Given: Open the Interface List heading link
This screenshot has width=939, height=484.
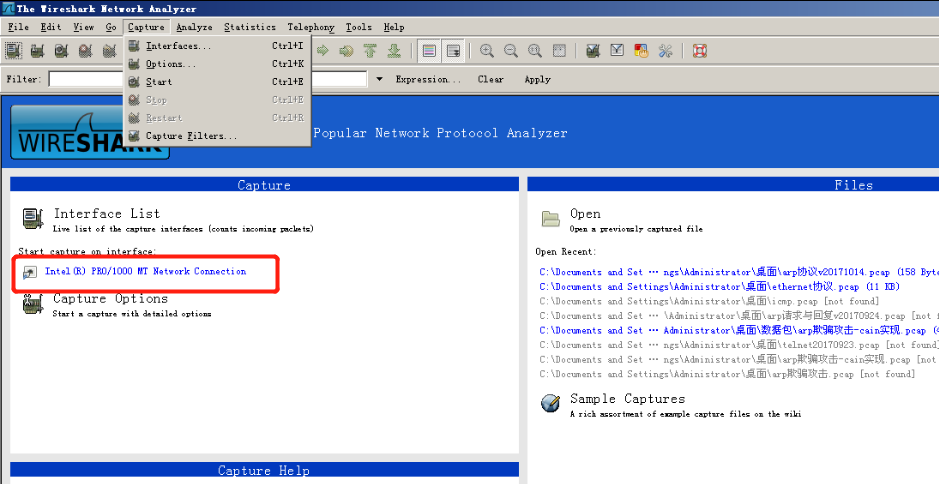Looking at the screenshot, I should click(x=107, y=213).
